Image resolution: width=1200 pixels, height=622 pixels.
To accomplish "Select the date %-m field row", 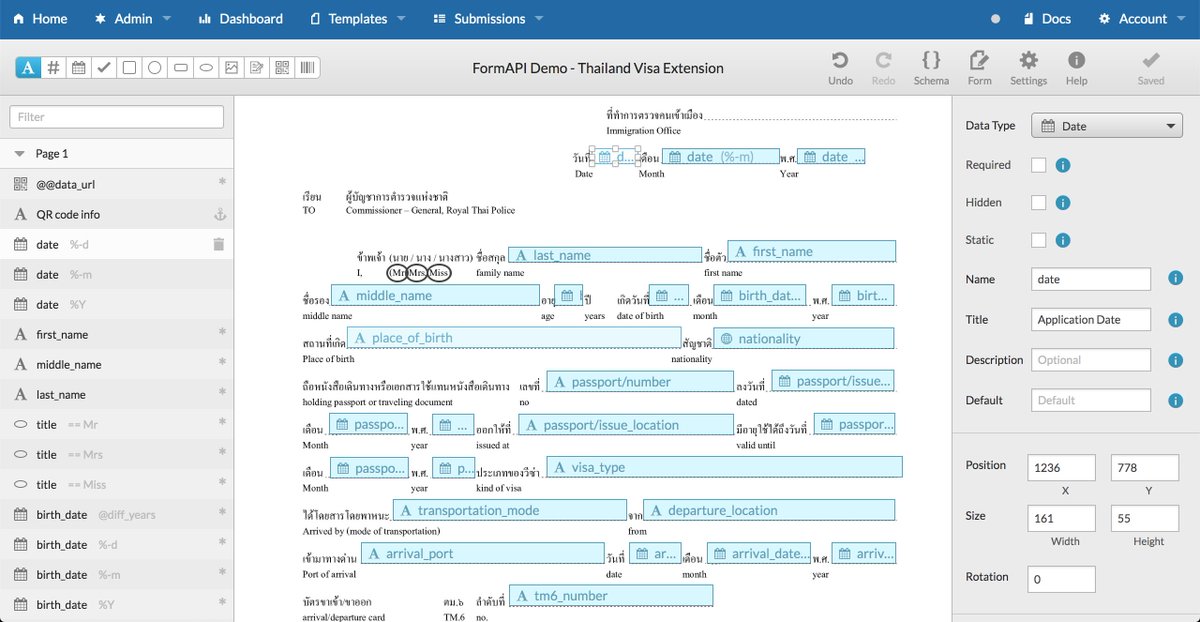I will tap(116, 274).
